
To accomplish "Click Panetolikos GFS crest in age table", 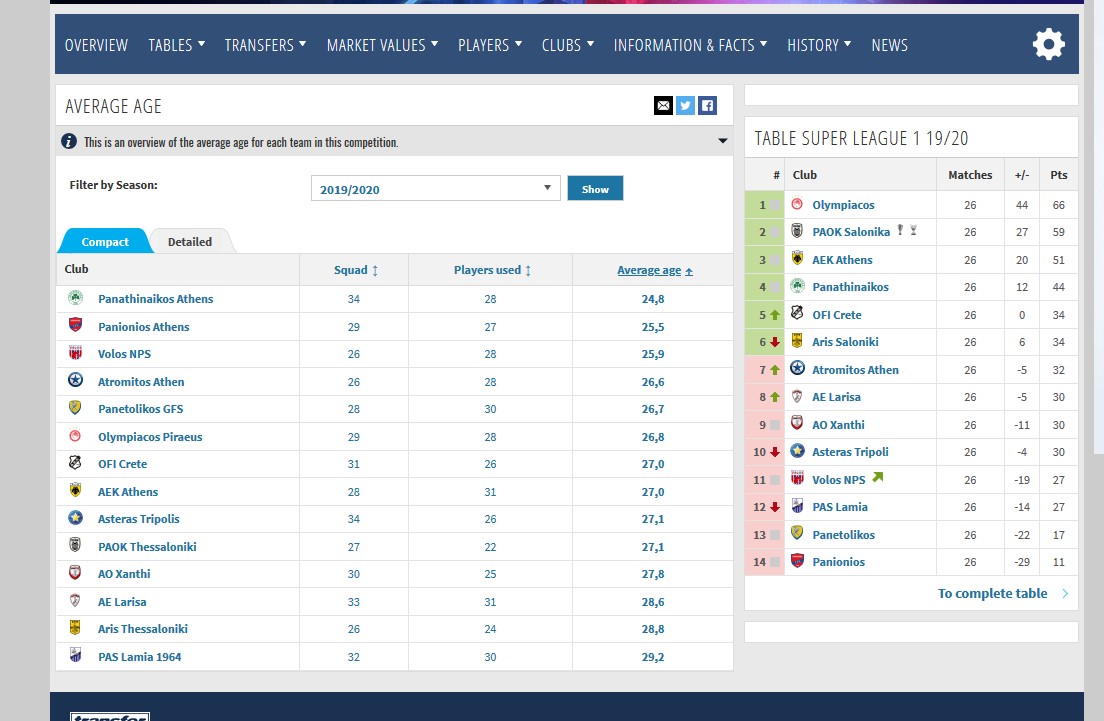I will (75, 408).
